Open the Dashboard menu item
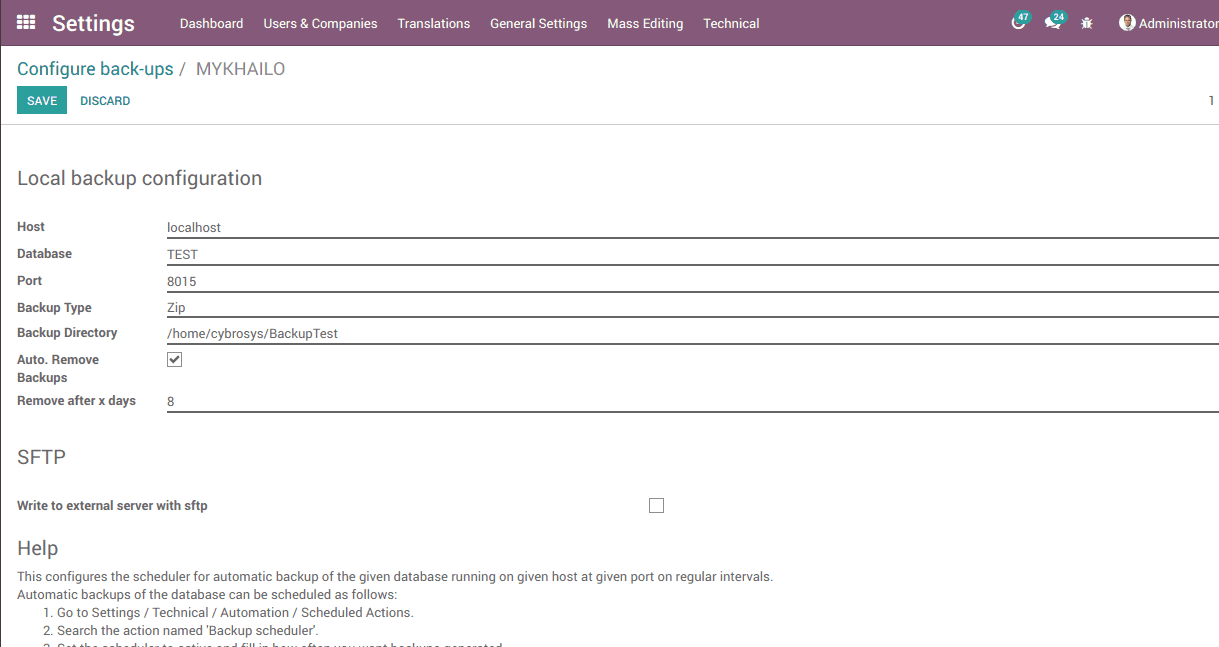 click(x=211, y=23)
